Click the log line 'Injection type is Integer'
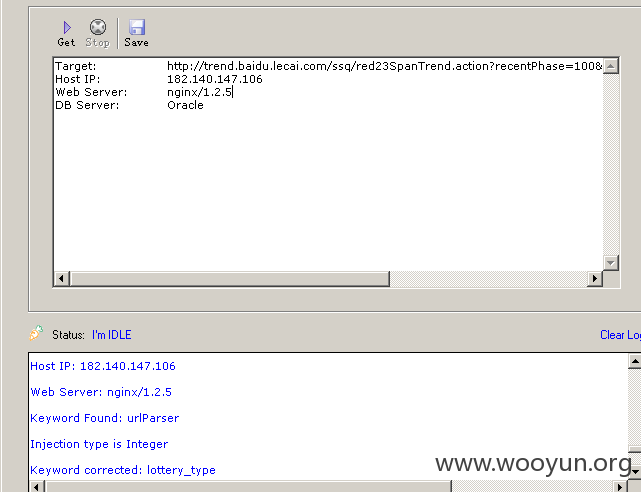Image resolution: width=641 pixels, height=492 pixels. (x=99, y=444)
